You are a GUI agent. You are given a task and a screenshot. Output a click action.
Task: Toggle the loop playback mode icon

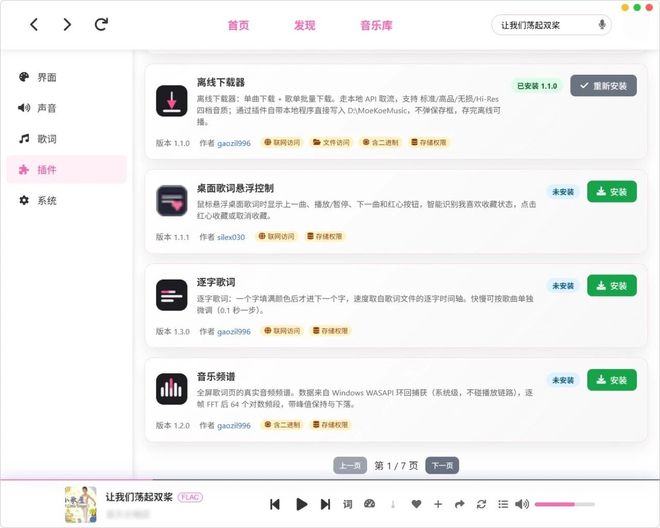click(x=481, y=504)
